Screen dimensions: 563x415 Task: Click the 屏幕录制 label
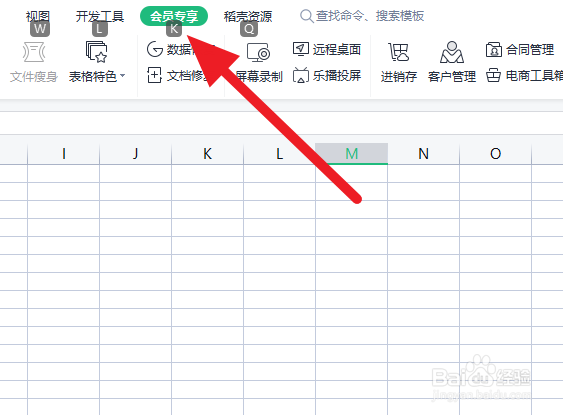coord(259,76)
